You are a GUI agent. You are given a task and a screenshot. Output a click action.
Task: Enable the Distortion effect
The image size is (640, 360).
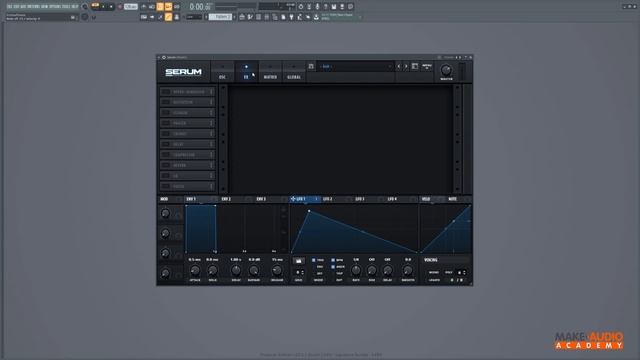pyautogui.click(x=165, y=102)
